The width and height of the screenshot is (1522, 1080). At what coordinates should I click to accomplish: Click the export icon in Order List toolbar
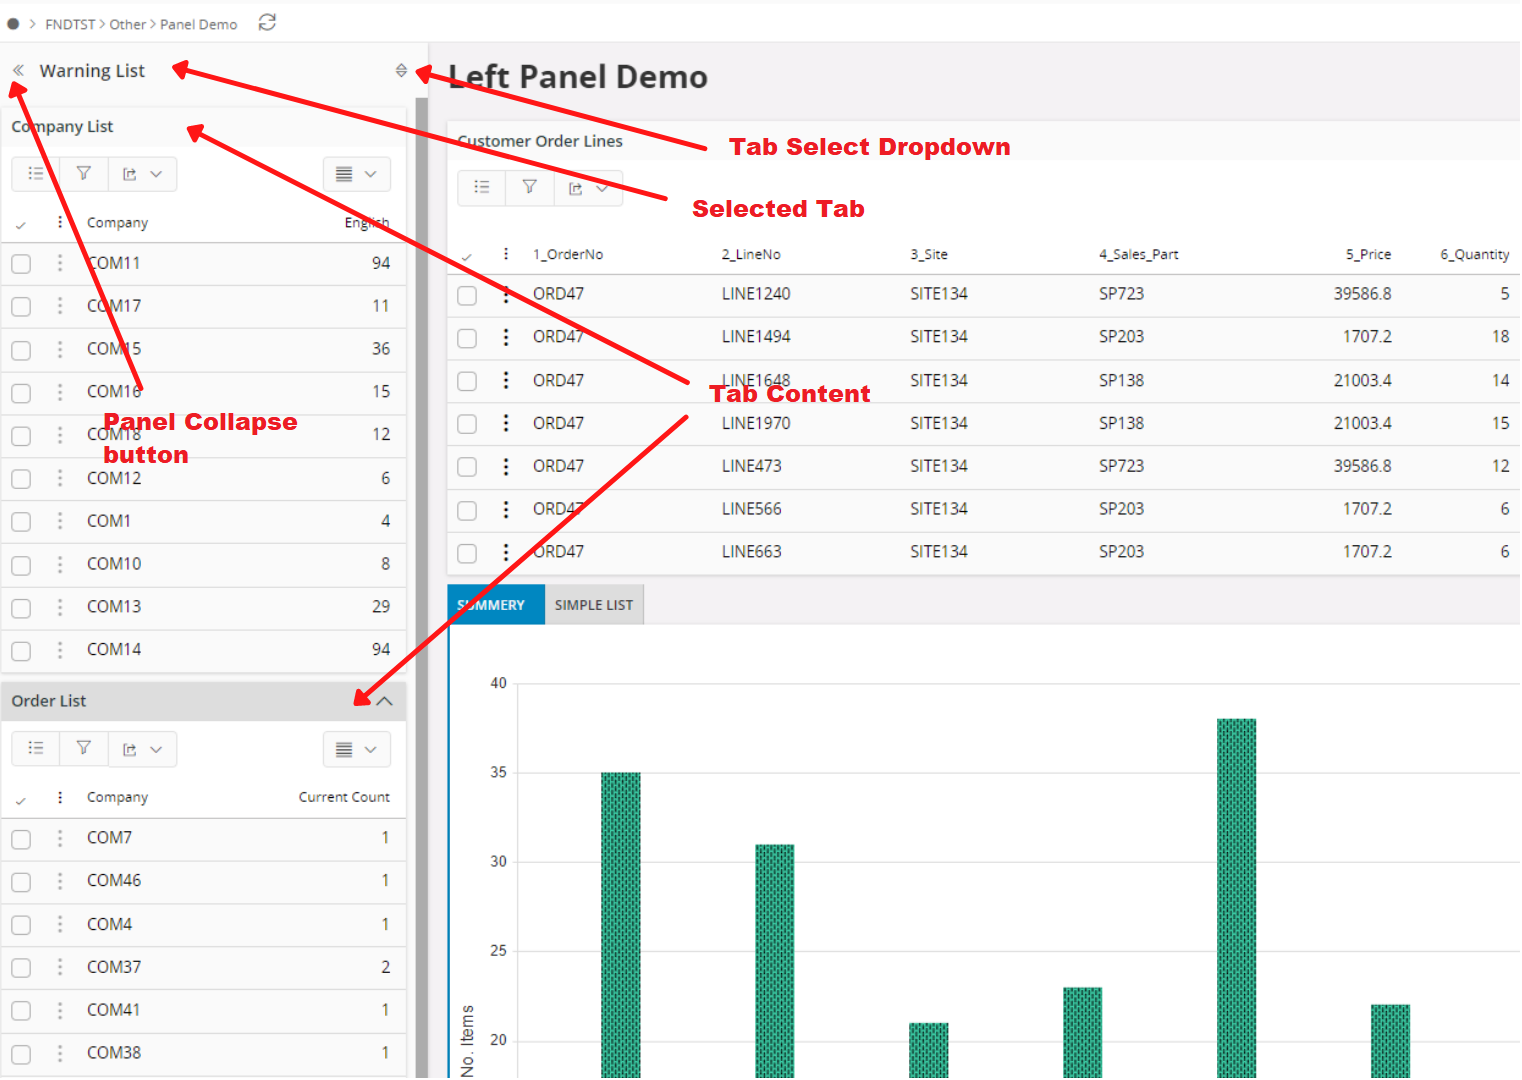coord(130,749)
